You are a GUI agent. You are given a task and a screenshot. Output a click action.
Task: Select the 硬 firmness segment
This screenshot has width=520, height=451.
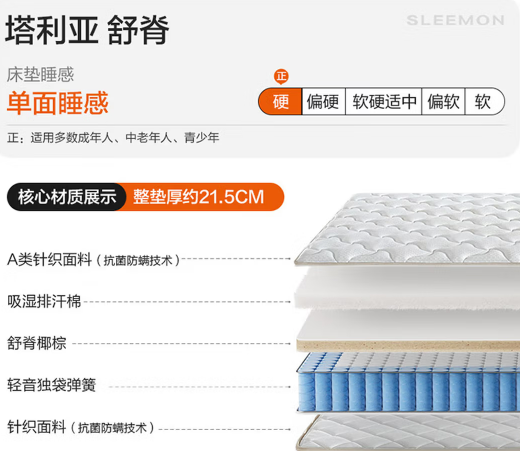pyautogui.click(x=280, y=101)
